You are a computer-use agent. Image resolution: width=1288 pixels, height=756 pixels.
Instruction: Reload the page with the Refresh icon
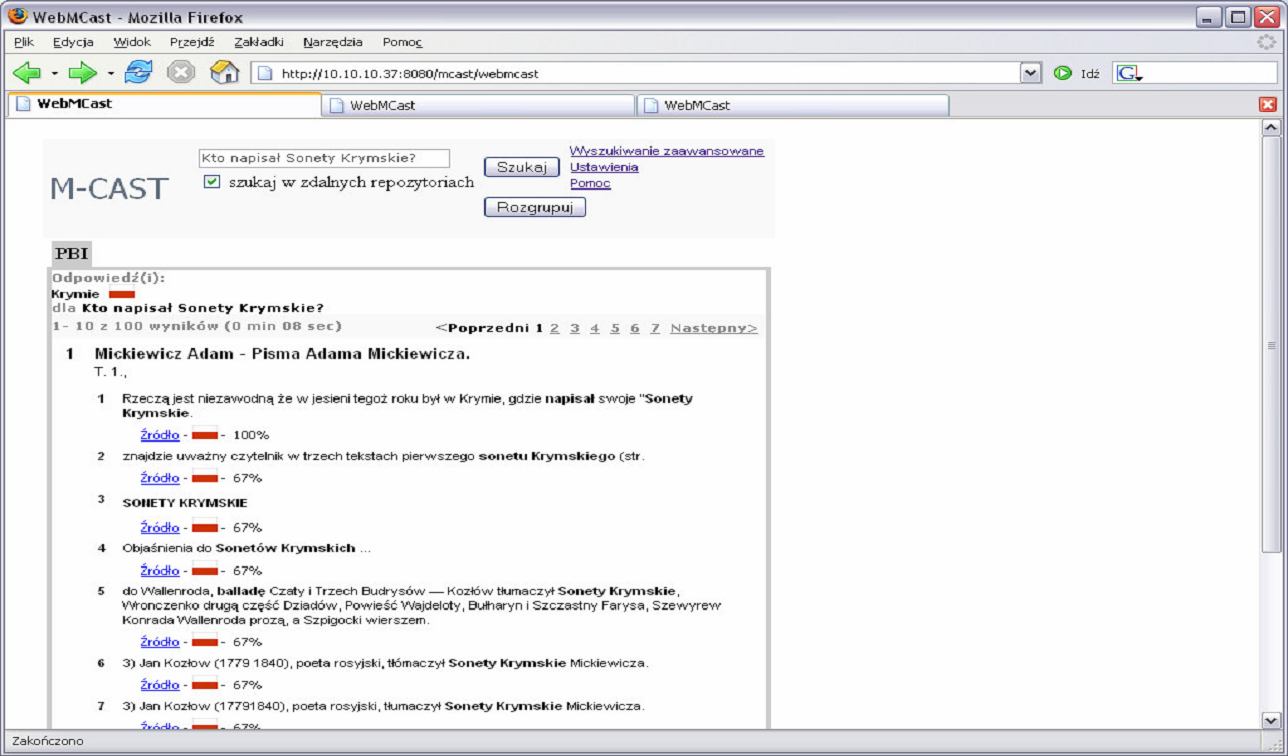pos(138,73)
